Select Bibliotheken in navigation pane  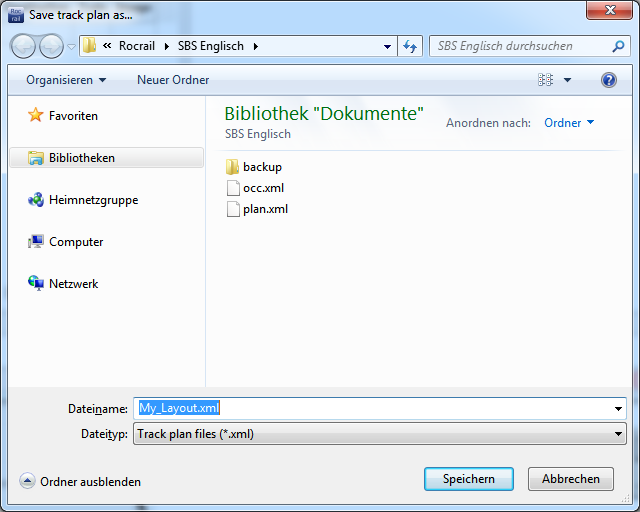point(81,158)
